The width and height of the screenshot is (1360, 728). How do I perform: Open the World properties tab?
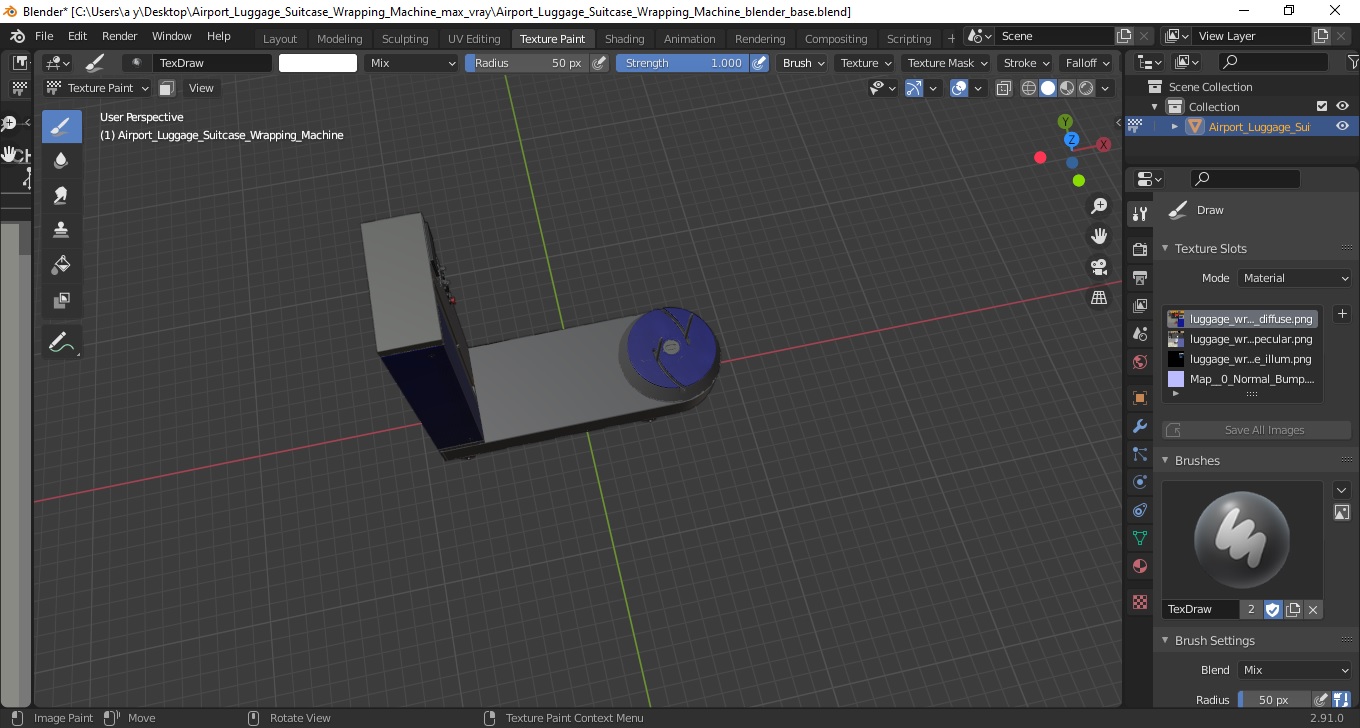1139,362
